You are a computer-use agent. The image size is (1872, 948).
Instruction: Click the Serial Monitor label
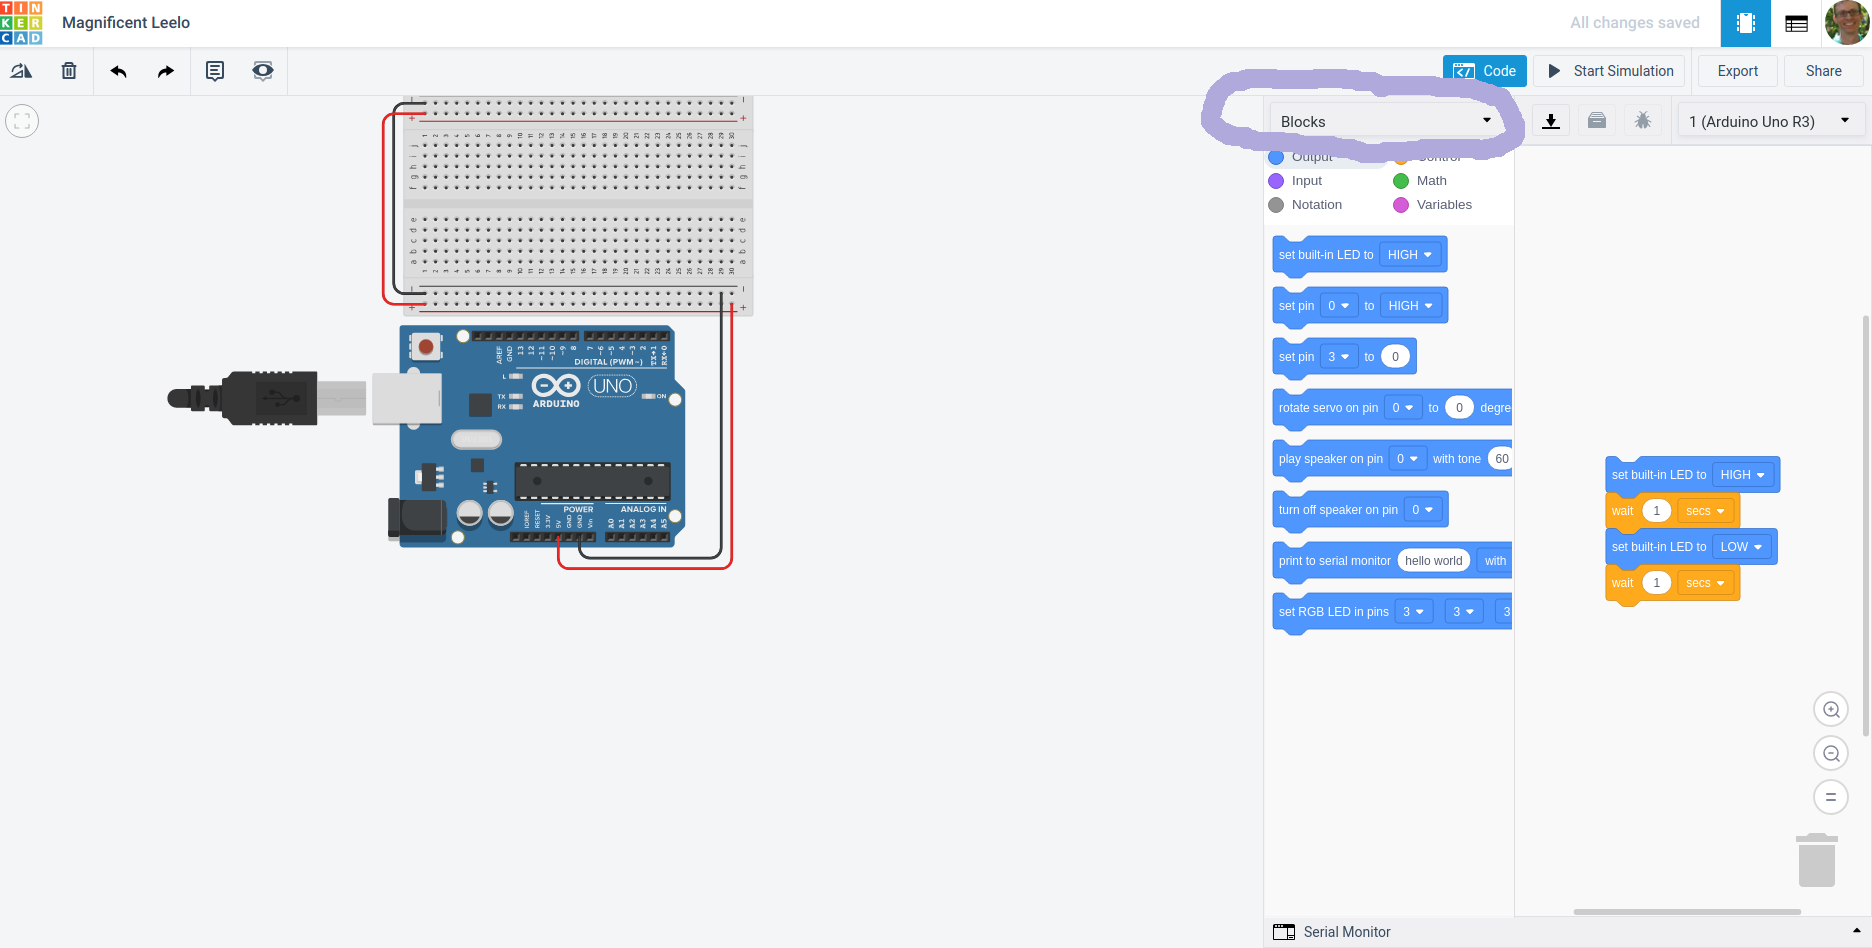1347,932
